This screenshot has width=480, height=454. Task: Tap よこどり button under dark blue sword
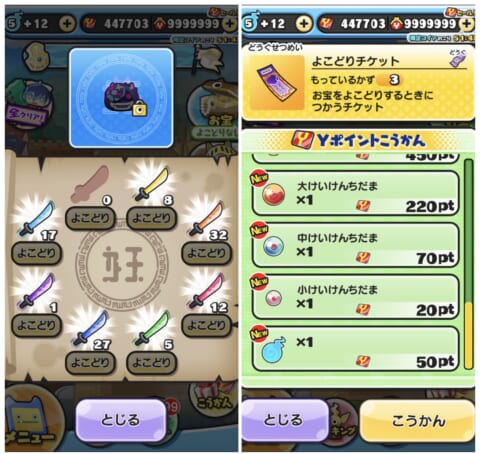[x=90, y=362]
